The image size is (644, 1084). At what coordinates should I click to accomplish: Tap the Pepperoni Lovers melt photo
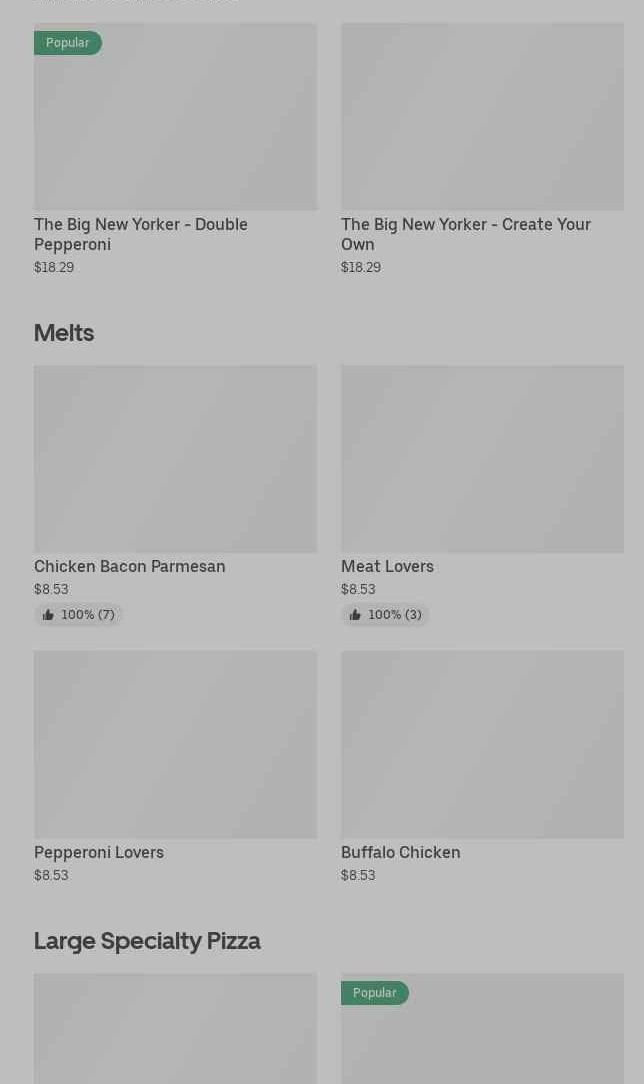pos(175,745)
